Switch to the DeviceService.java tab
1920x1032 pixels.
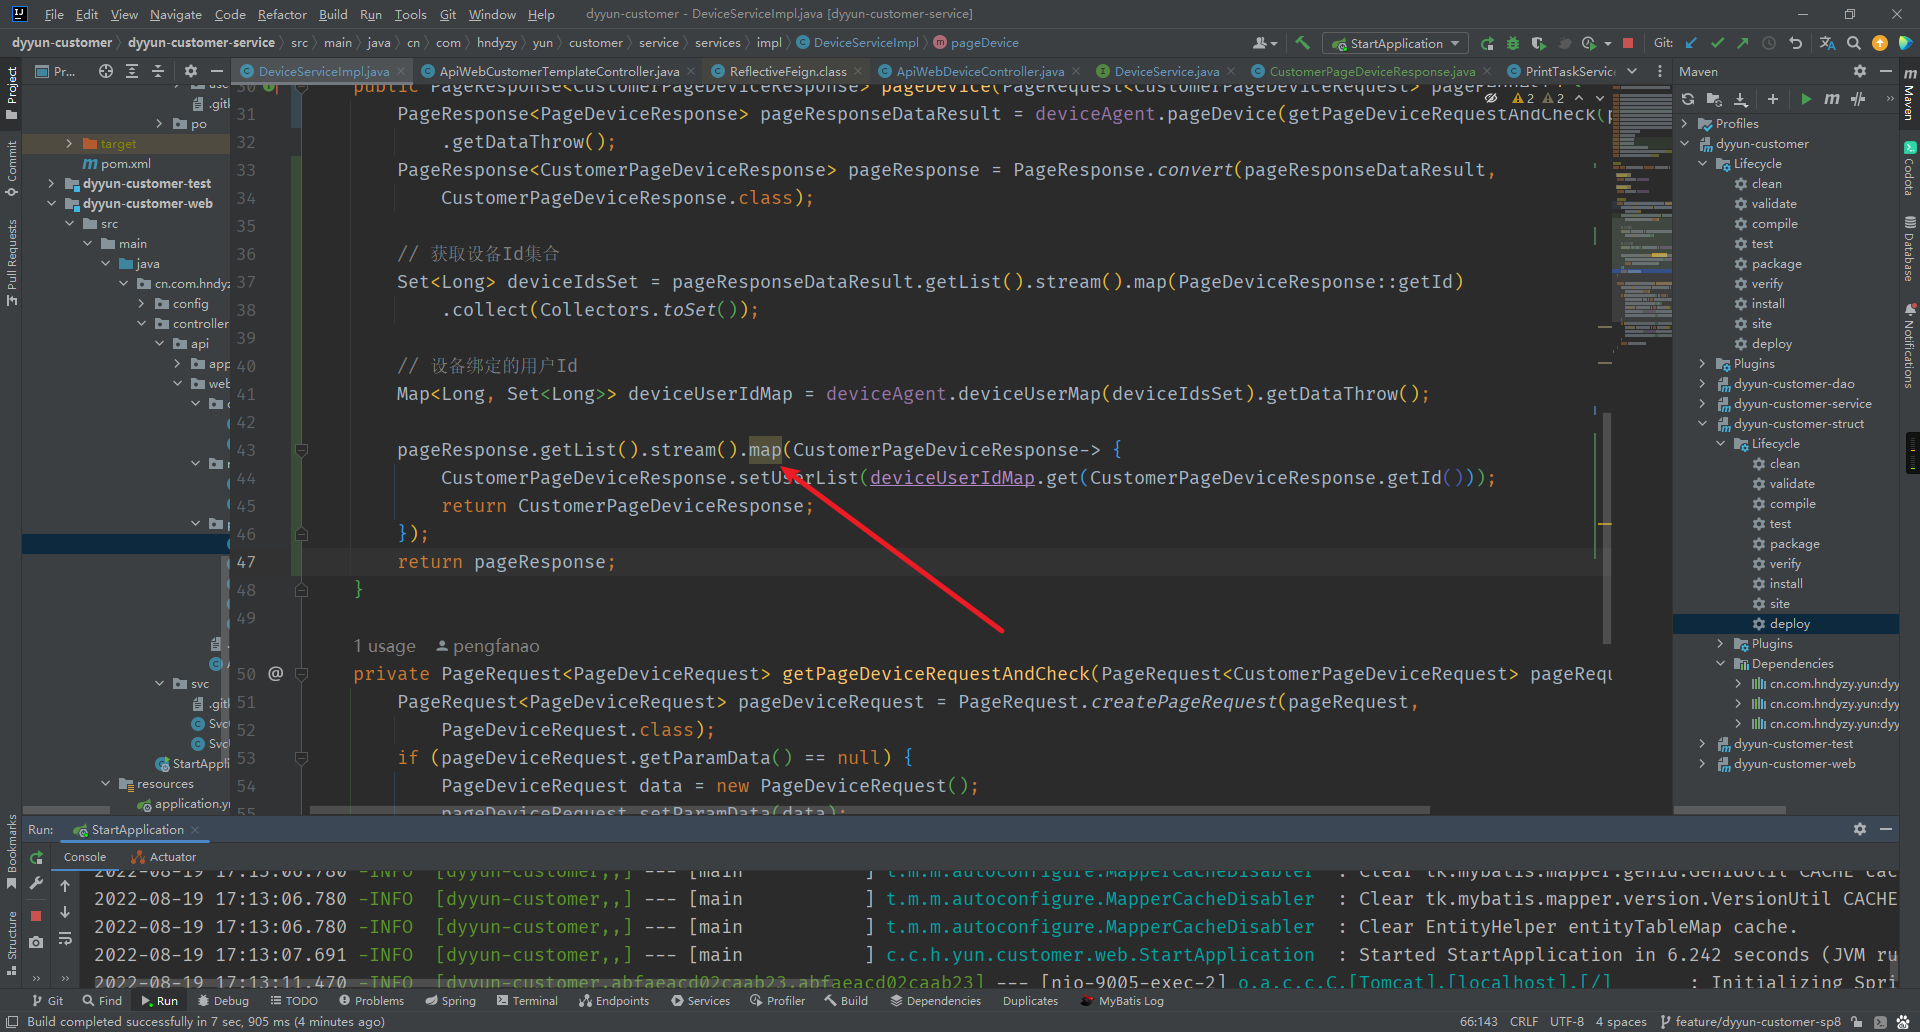pos(1166,71)
